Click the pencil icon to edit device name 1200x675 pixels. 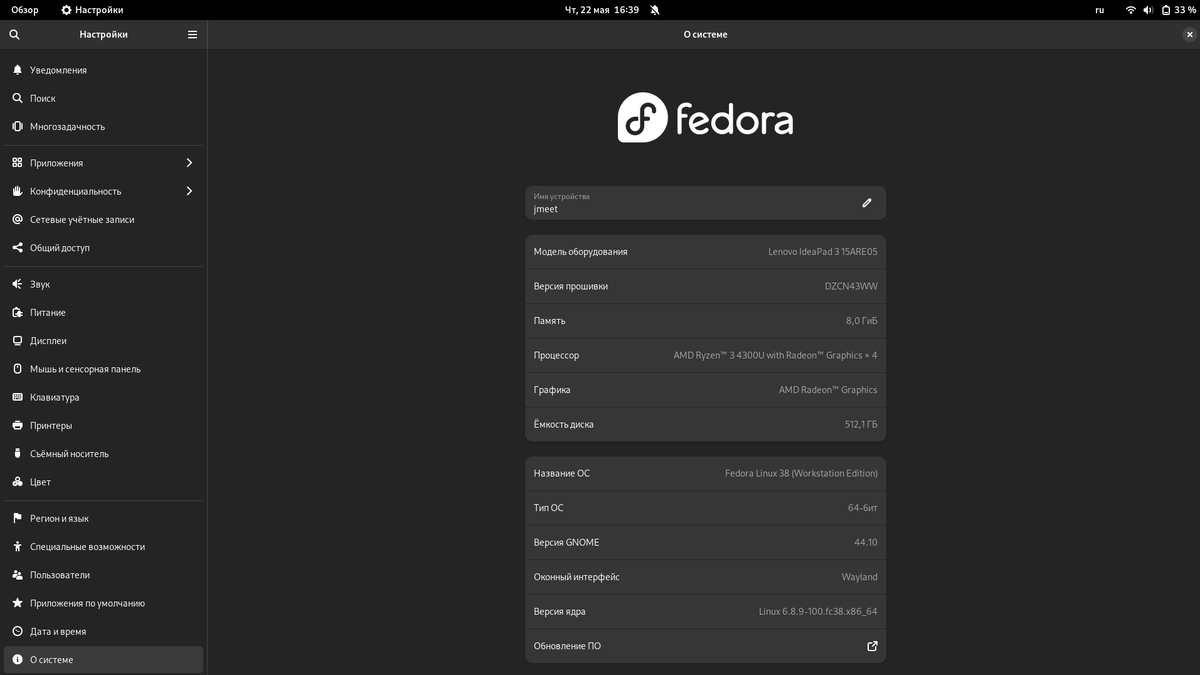(867, 202)
